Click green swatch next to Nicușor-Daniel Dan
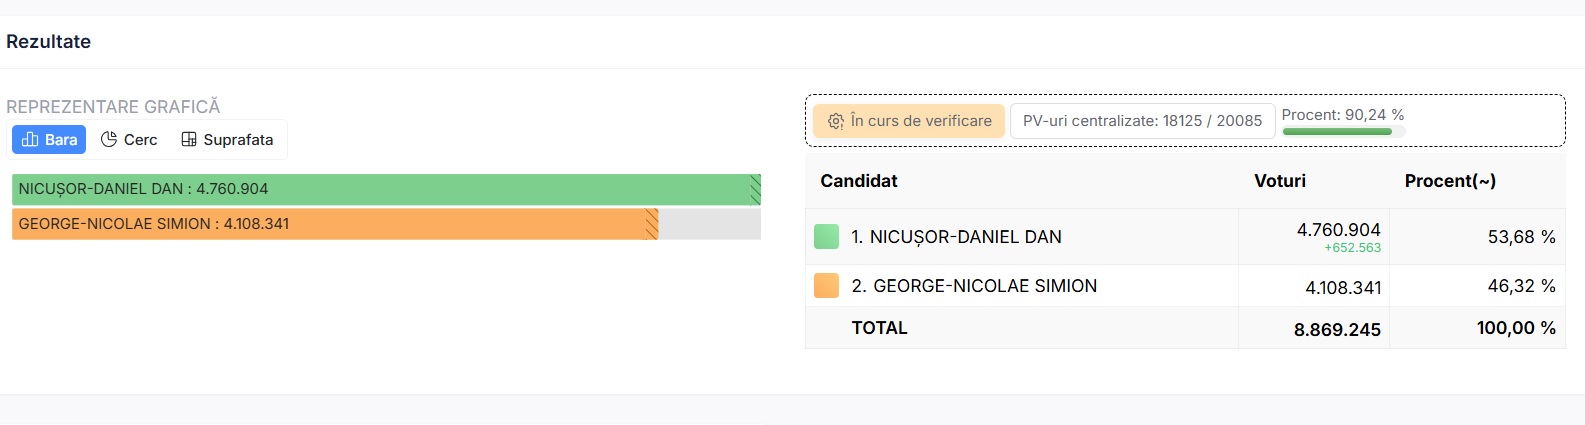Screen dimensions: 1585x425 coord(826,237)
